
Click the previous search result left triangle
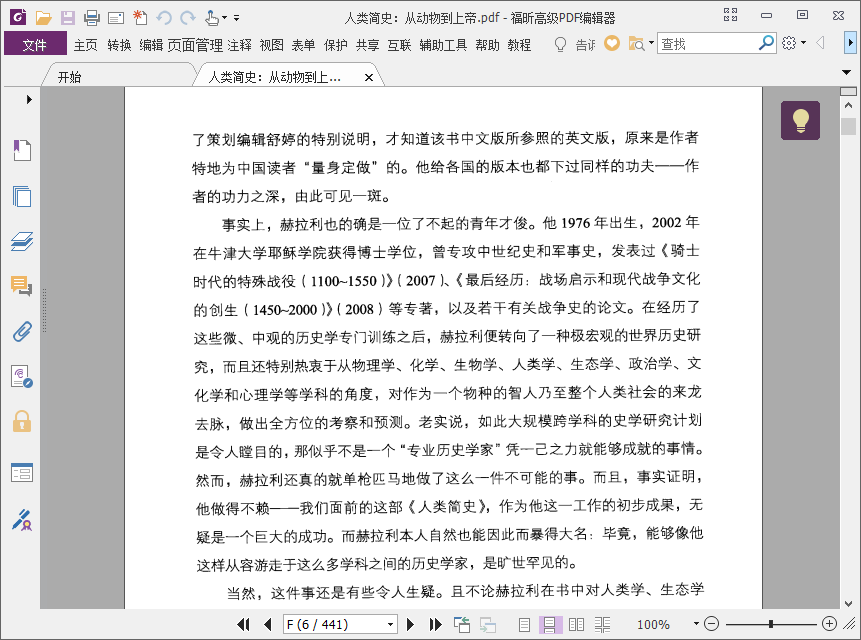(820, 43)
